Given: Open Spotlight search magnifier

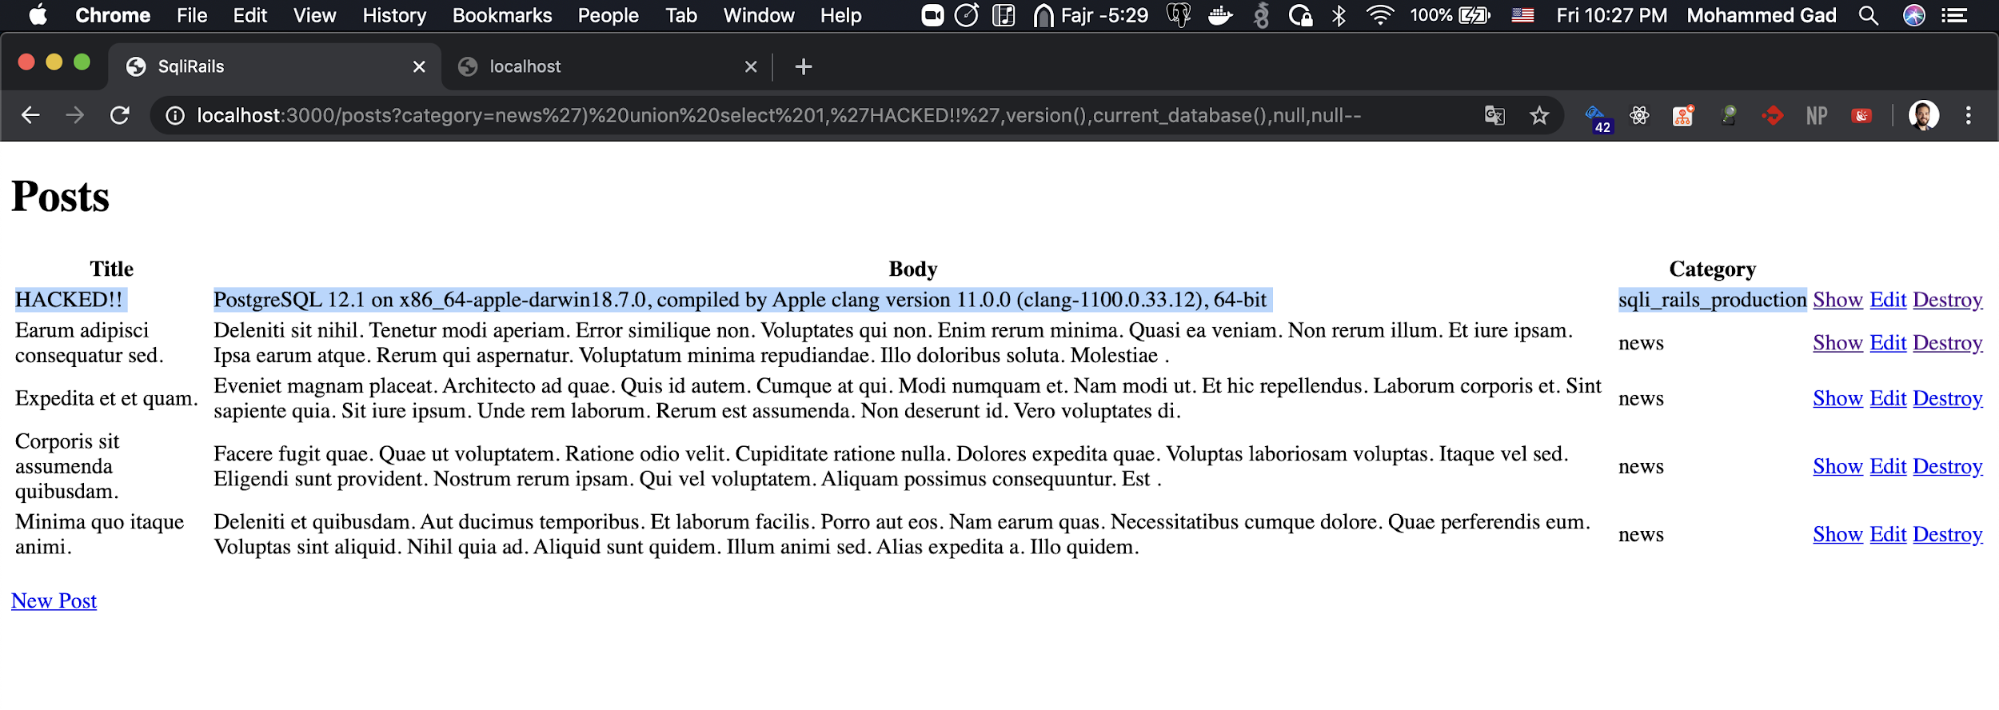Looking at the screenshot, I should pyautogui.click(x=1868, y=15).
